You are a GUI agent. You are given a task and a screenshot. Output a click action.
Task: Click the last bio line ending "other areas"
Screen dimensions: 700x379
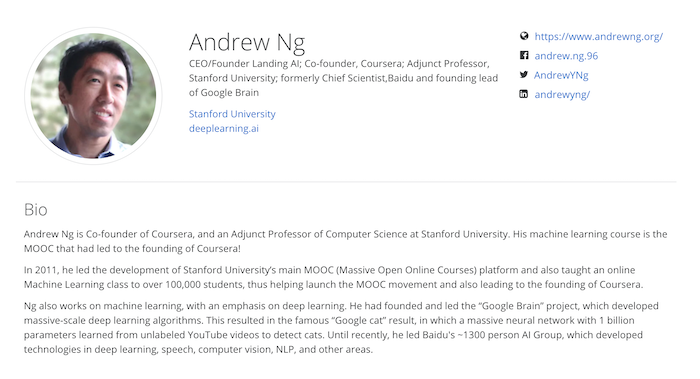pyautogui.click(x=198, y=349)
